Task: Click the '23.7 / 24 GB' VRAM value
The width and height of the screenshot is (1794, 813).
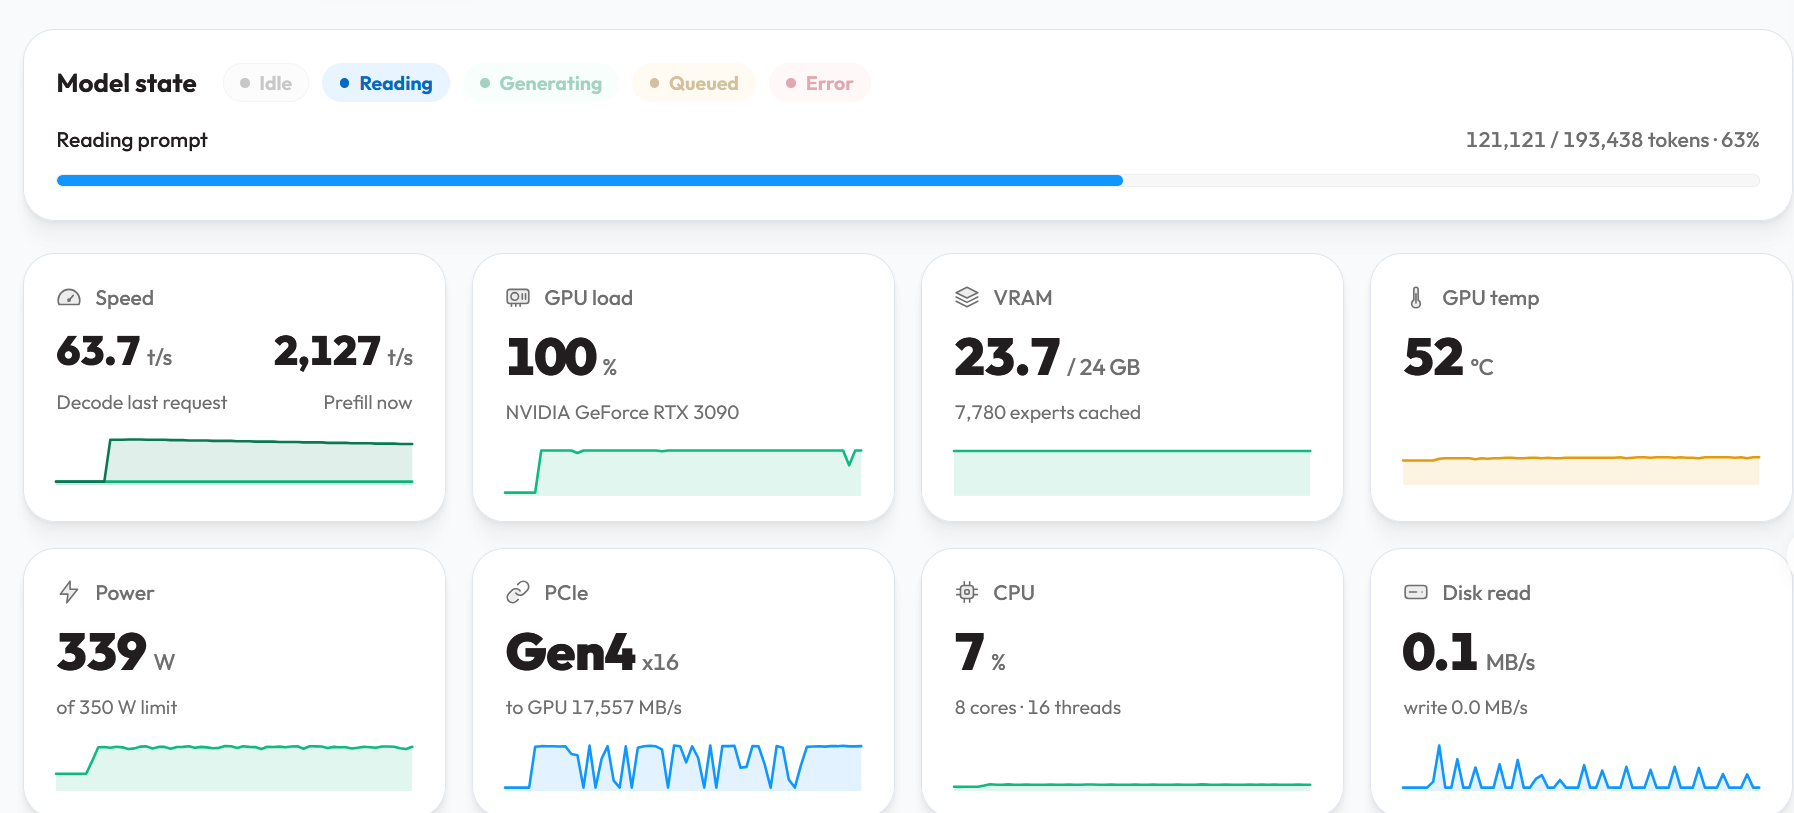Action: pyautogui.click(x=1047, y=358)
